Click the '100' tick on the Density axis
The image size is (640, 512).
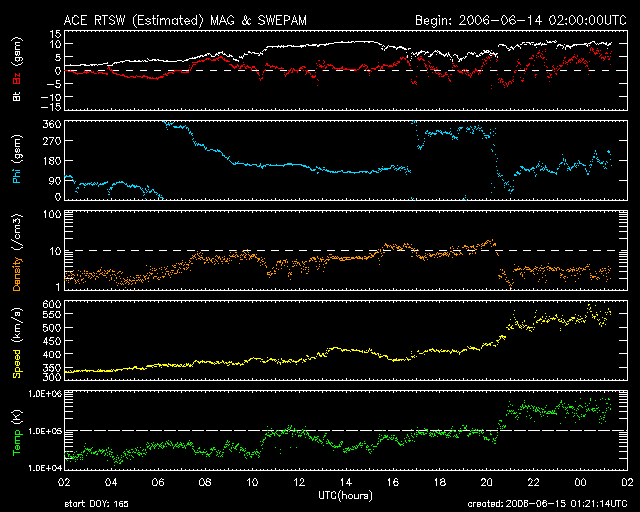(x=52, y=214)
